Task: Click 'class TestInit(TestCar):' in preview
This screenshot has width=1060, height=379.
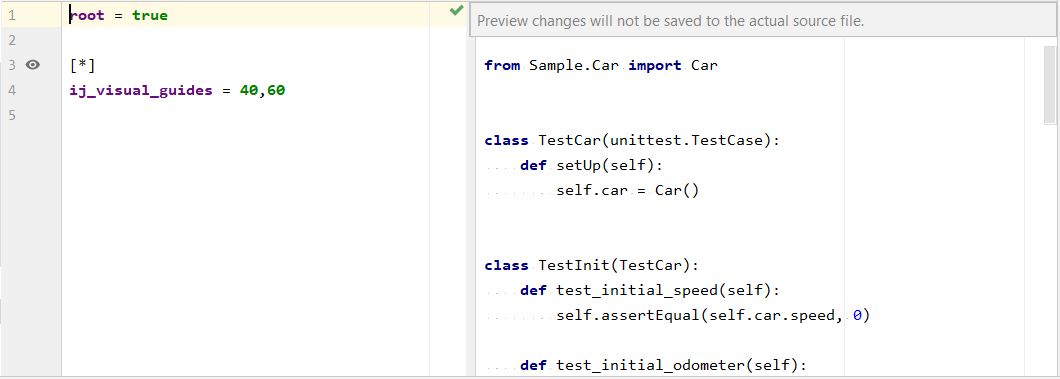Action: [x=592, y=266]
